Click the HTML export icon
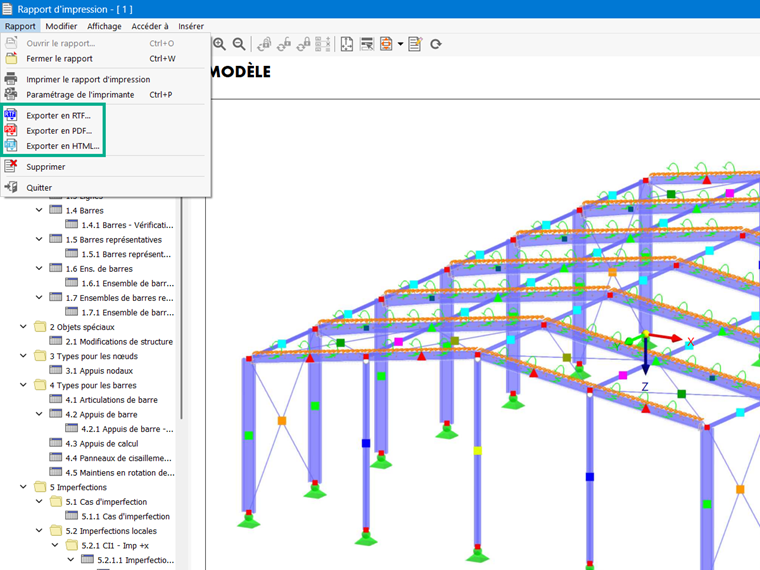 click(11, 145)
